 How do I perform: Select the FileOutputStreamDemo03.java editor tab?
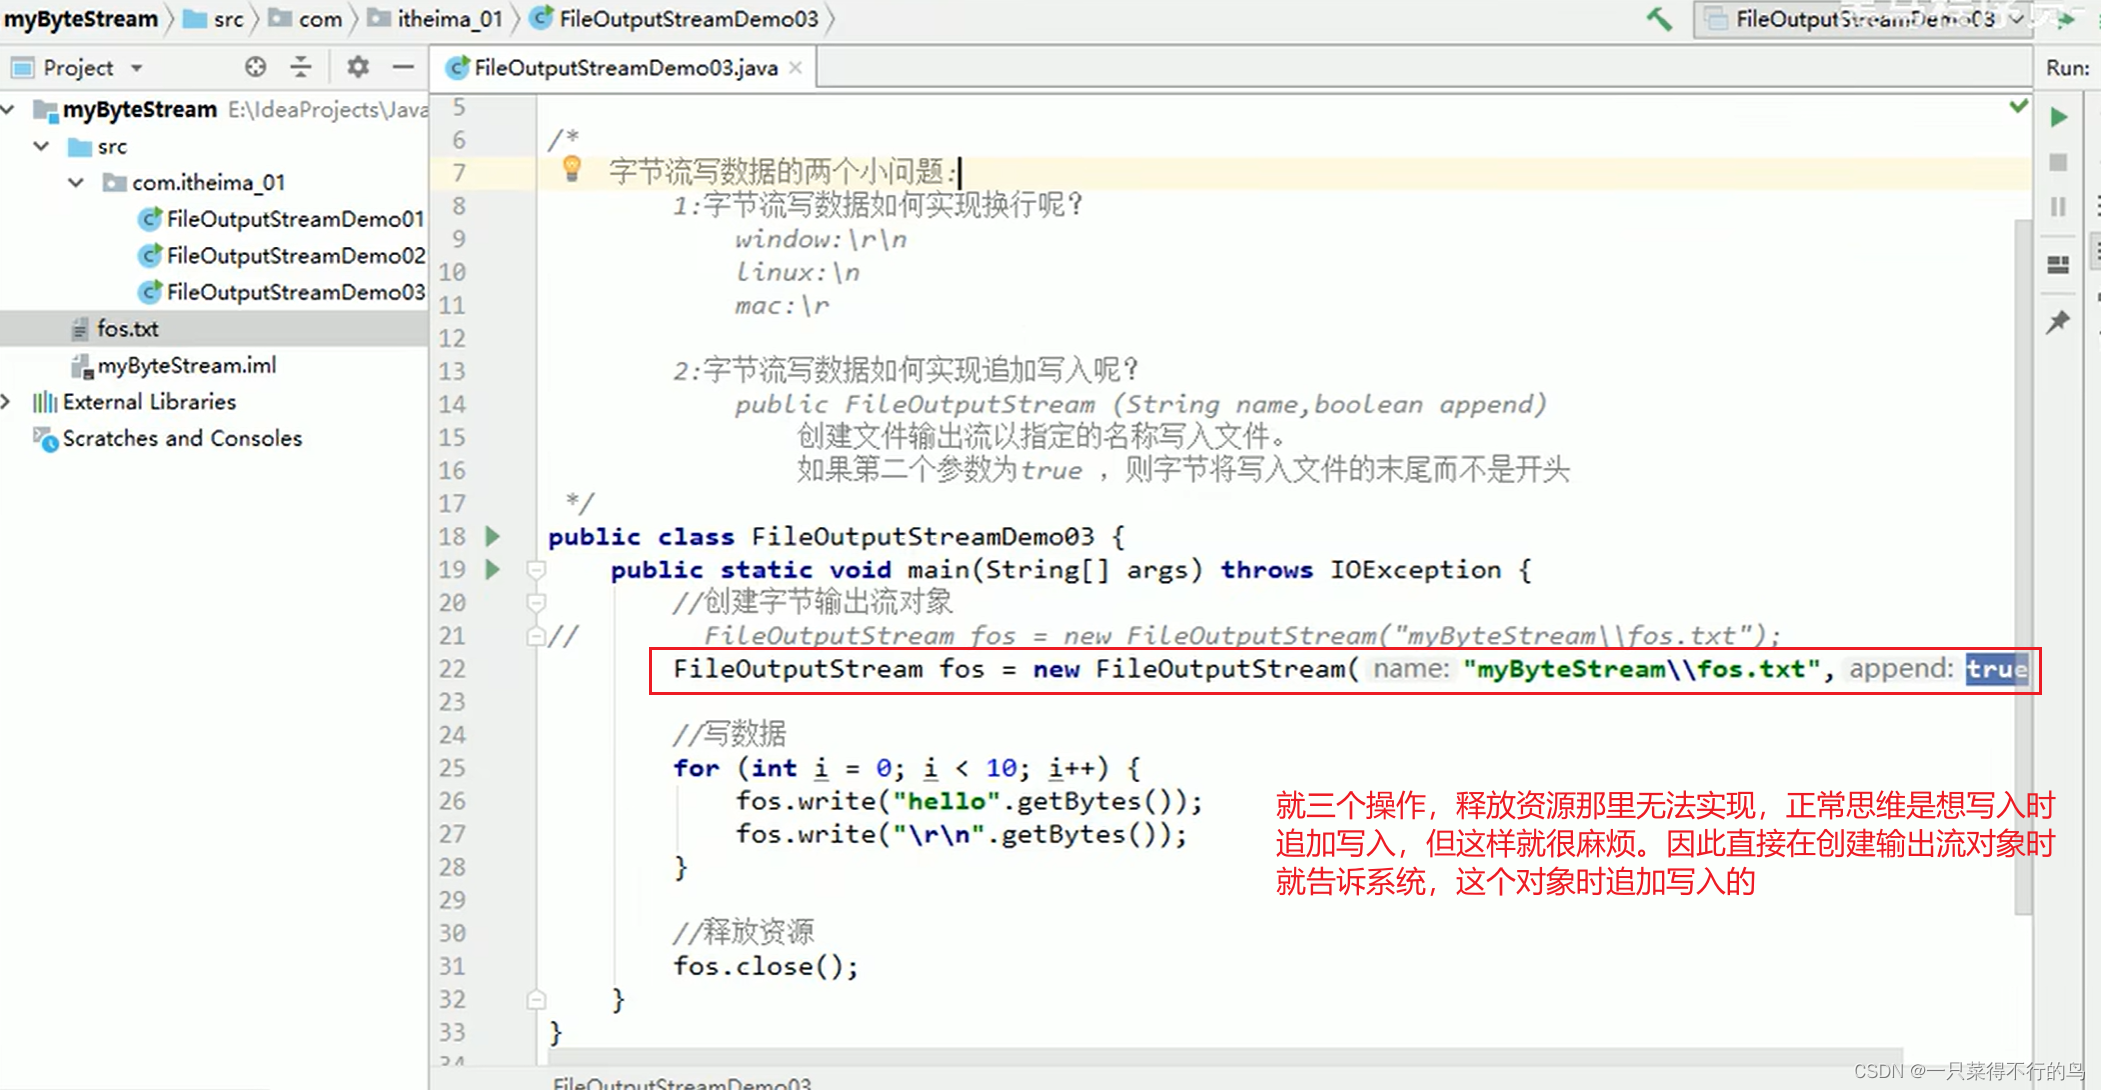pyautogui.click(x=625, y=67)
